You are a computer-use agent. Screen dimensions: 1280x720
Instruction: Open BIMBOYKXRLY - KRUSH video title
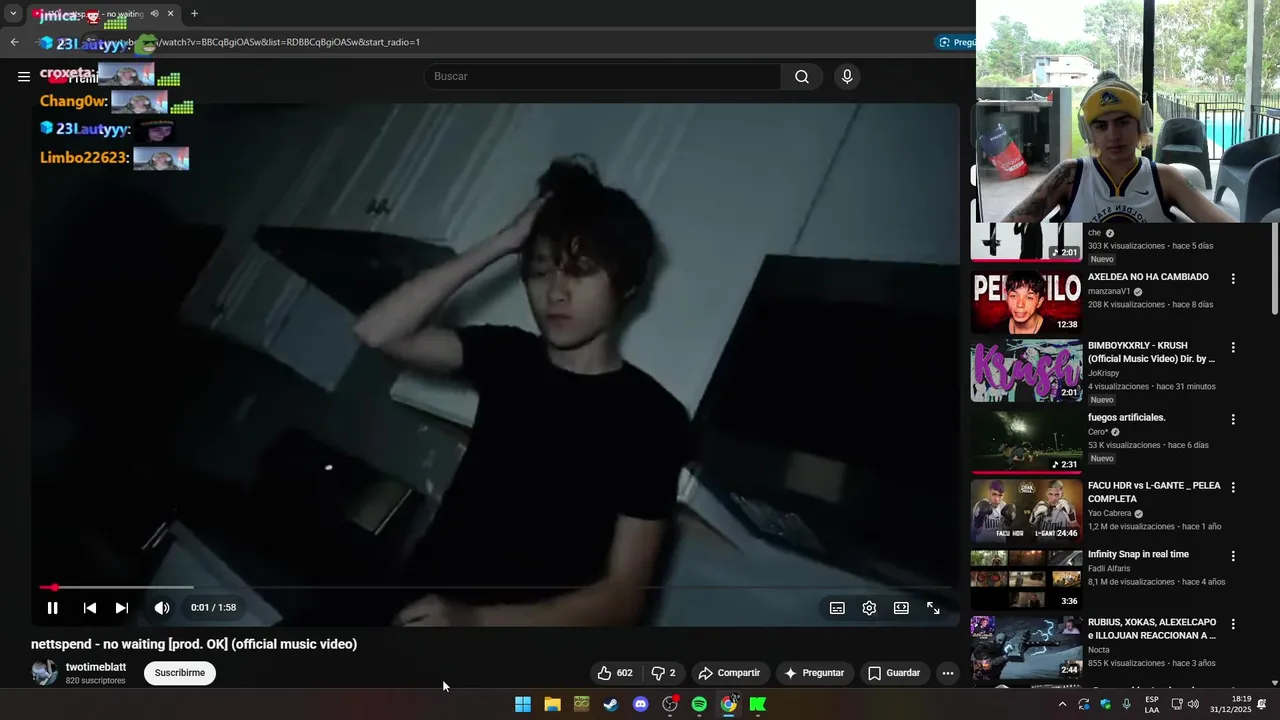tap(1152, 352)
